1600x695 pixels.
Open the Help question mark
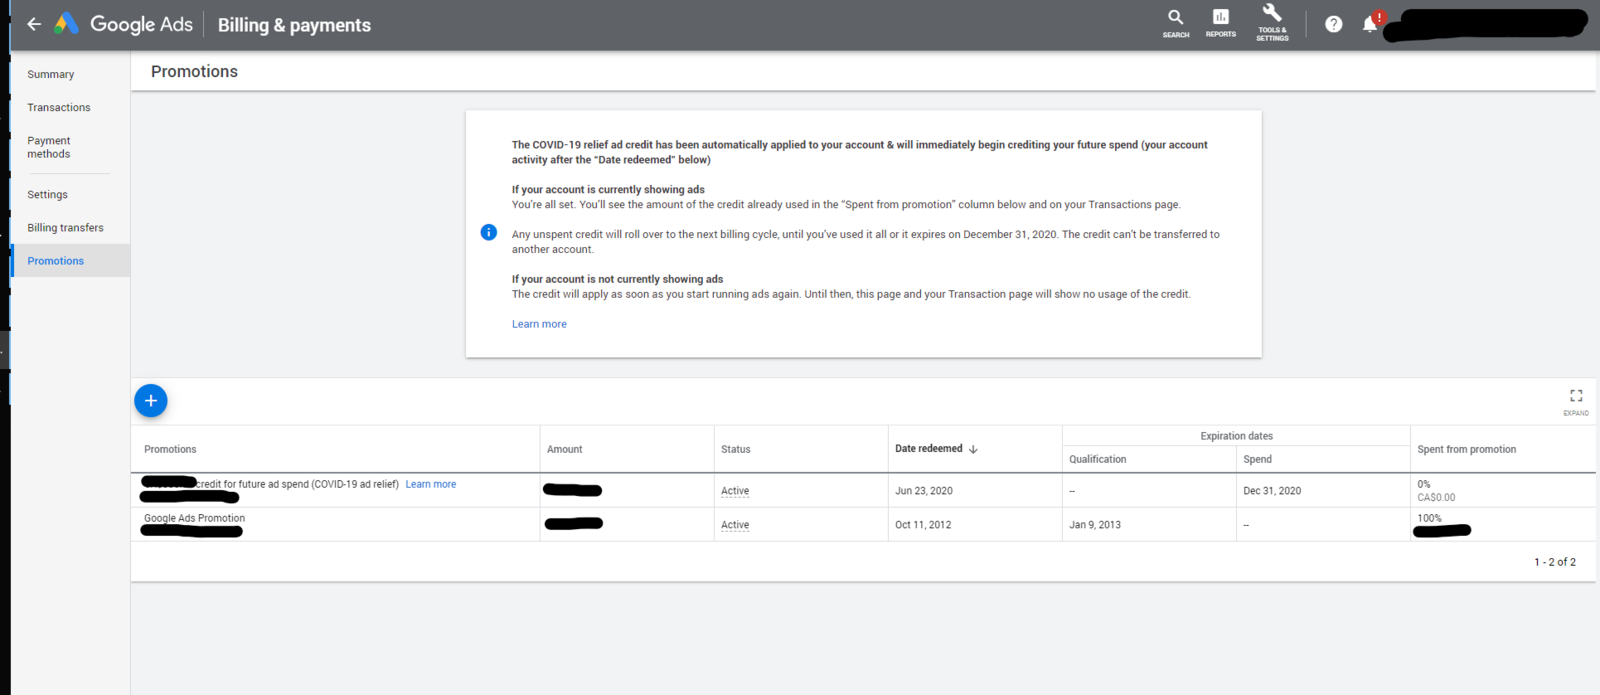[x=1334, y=24]
